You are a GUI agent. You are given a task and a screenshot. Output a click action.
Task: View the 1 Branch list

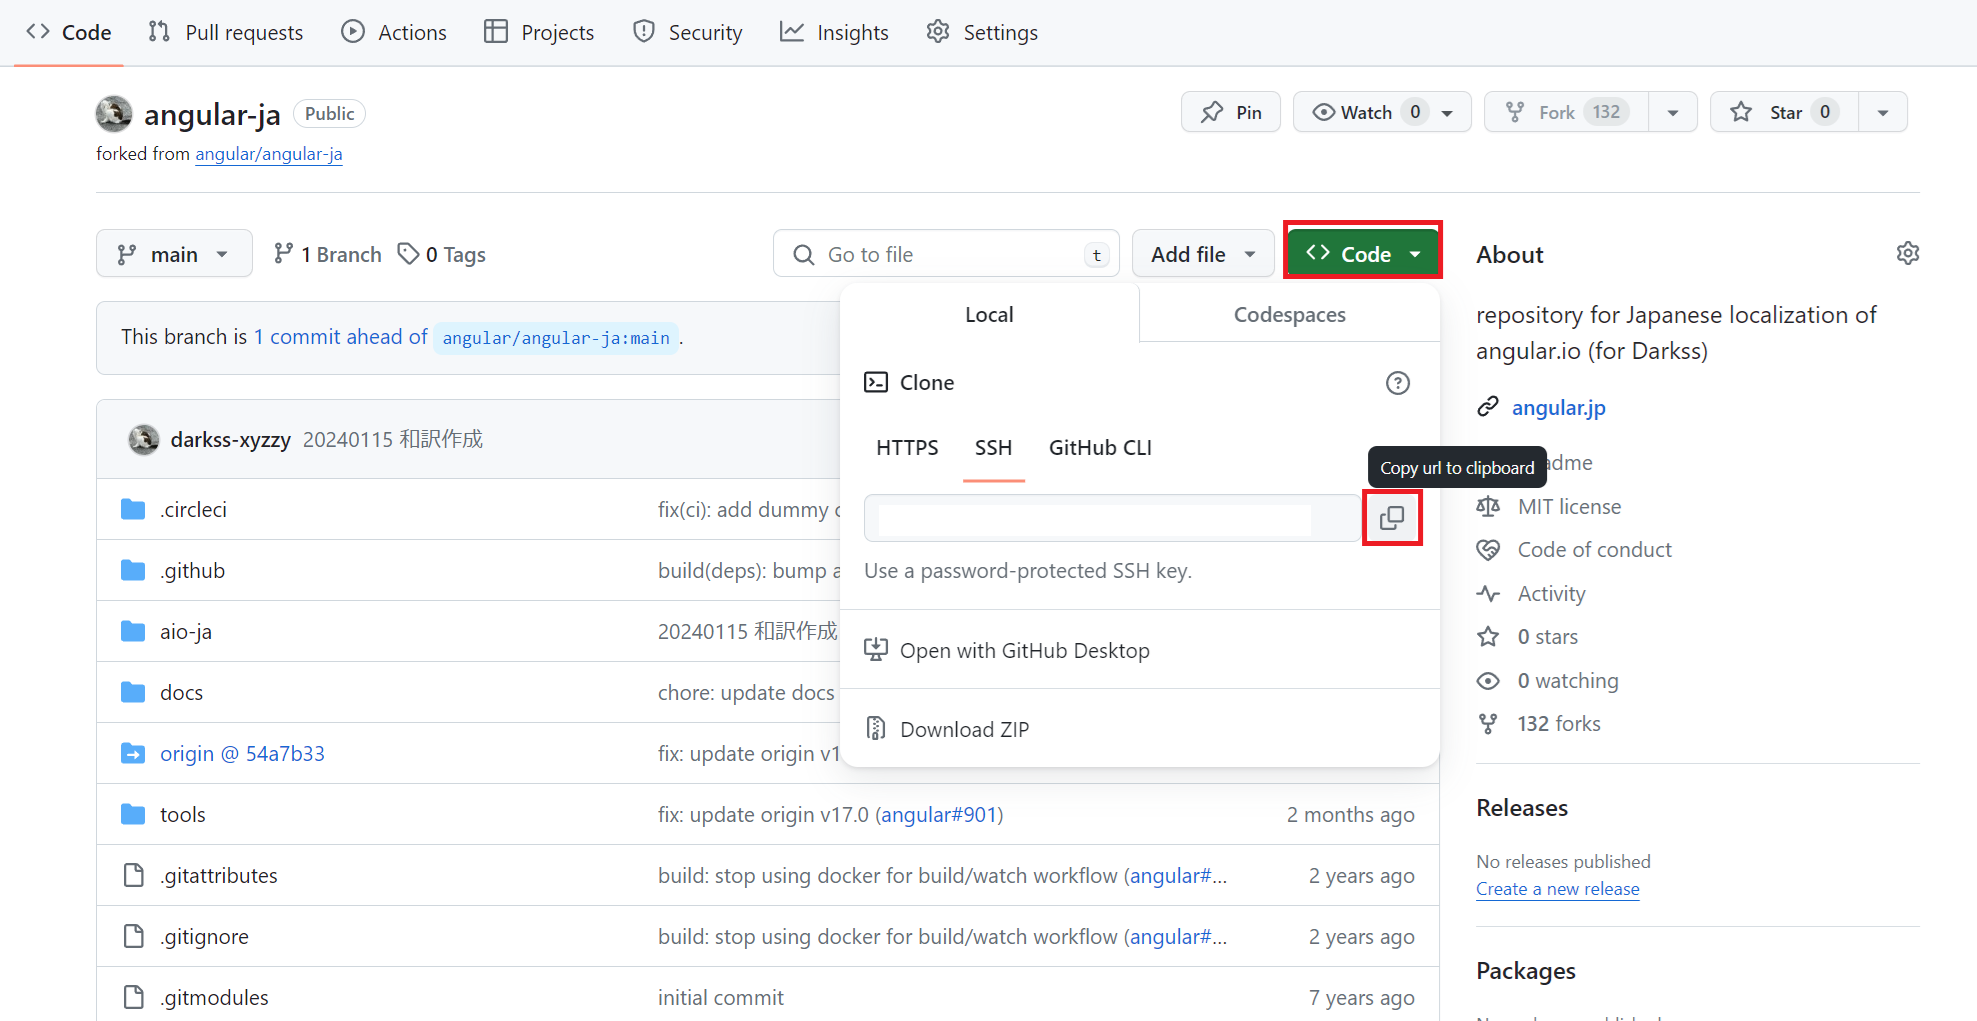[x=328, y=254]
